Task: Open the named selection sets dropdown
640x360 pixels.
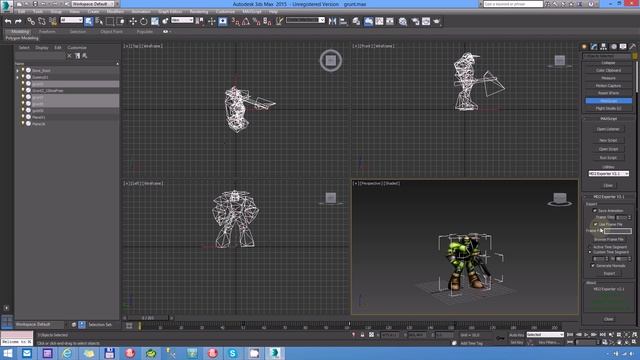Action: (x=305, y=20)
